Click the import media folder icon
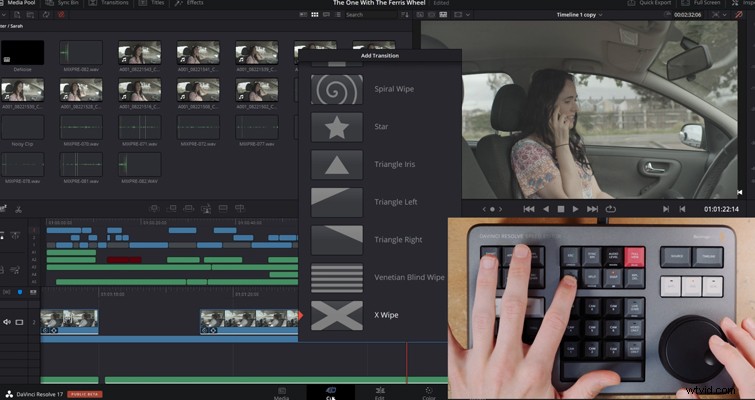Screen dimensions: 755x400 [31, 15]
